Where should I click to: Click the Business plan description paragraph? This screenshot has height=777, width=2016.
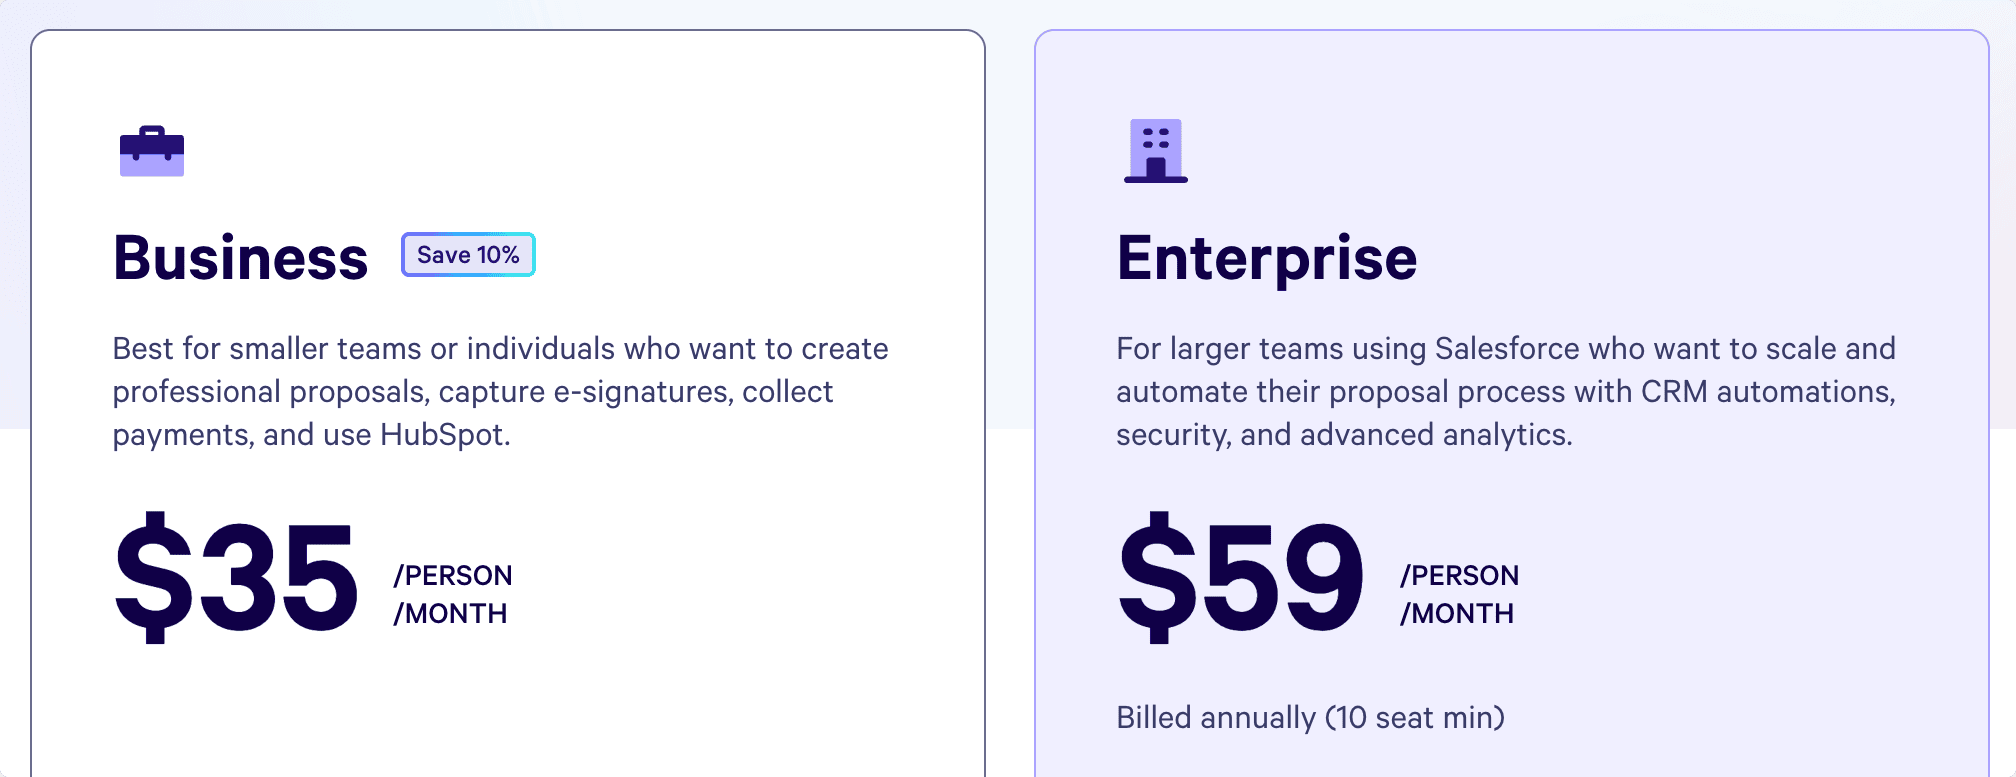click(x=500, y=391)
